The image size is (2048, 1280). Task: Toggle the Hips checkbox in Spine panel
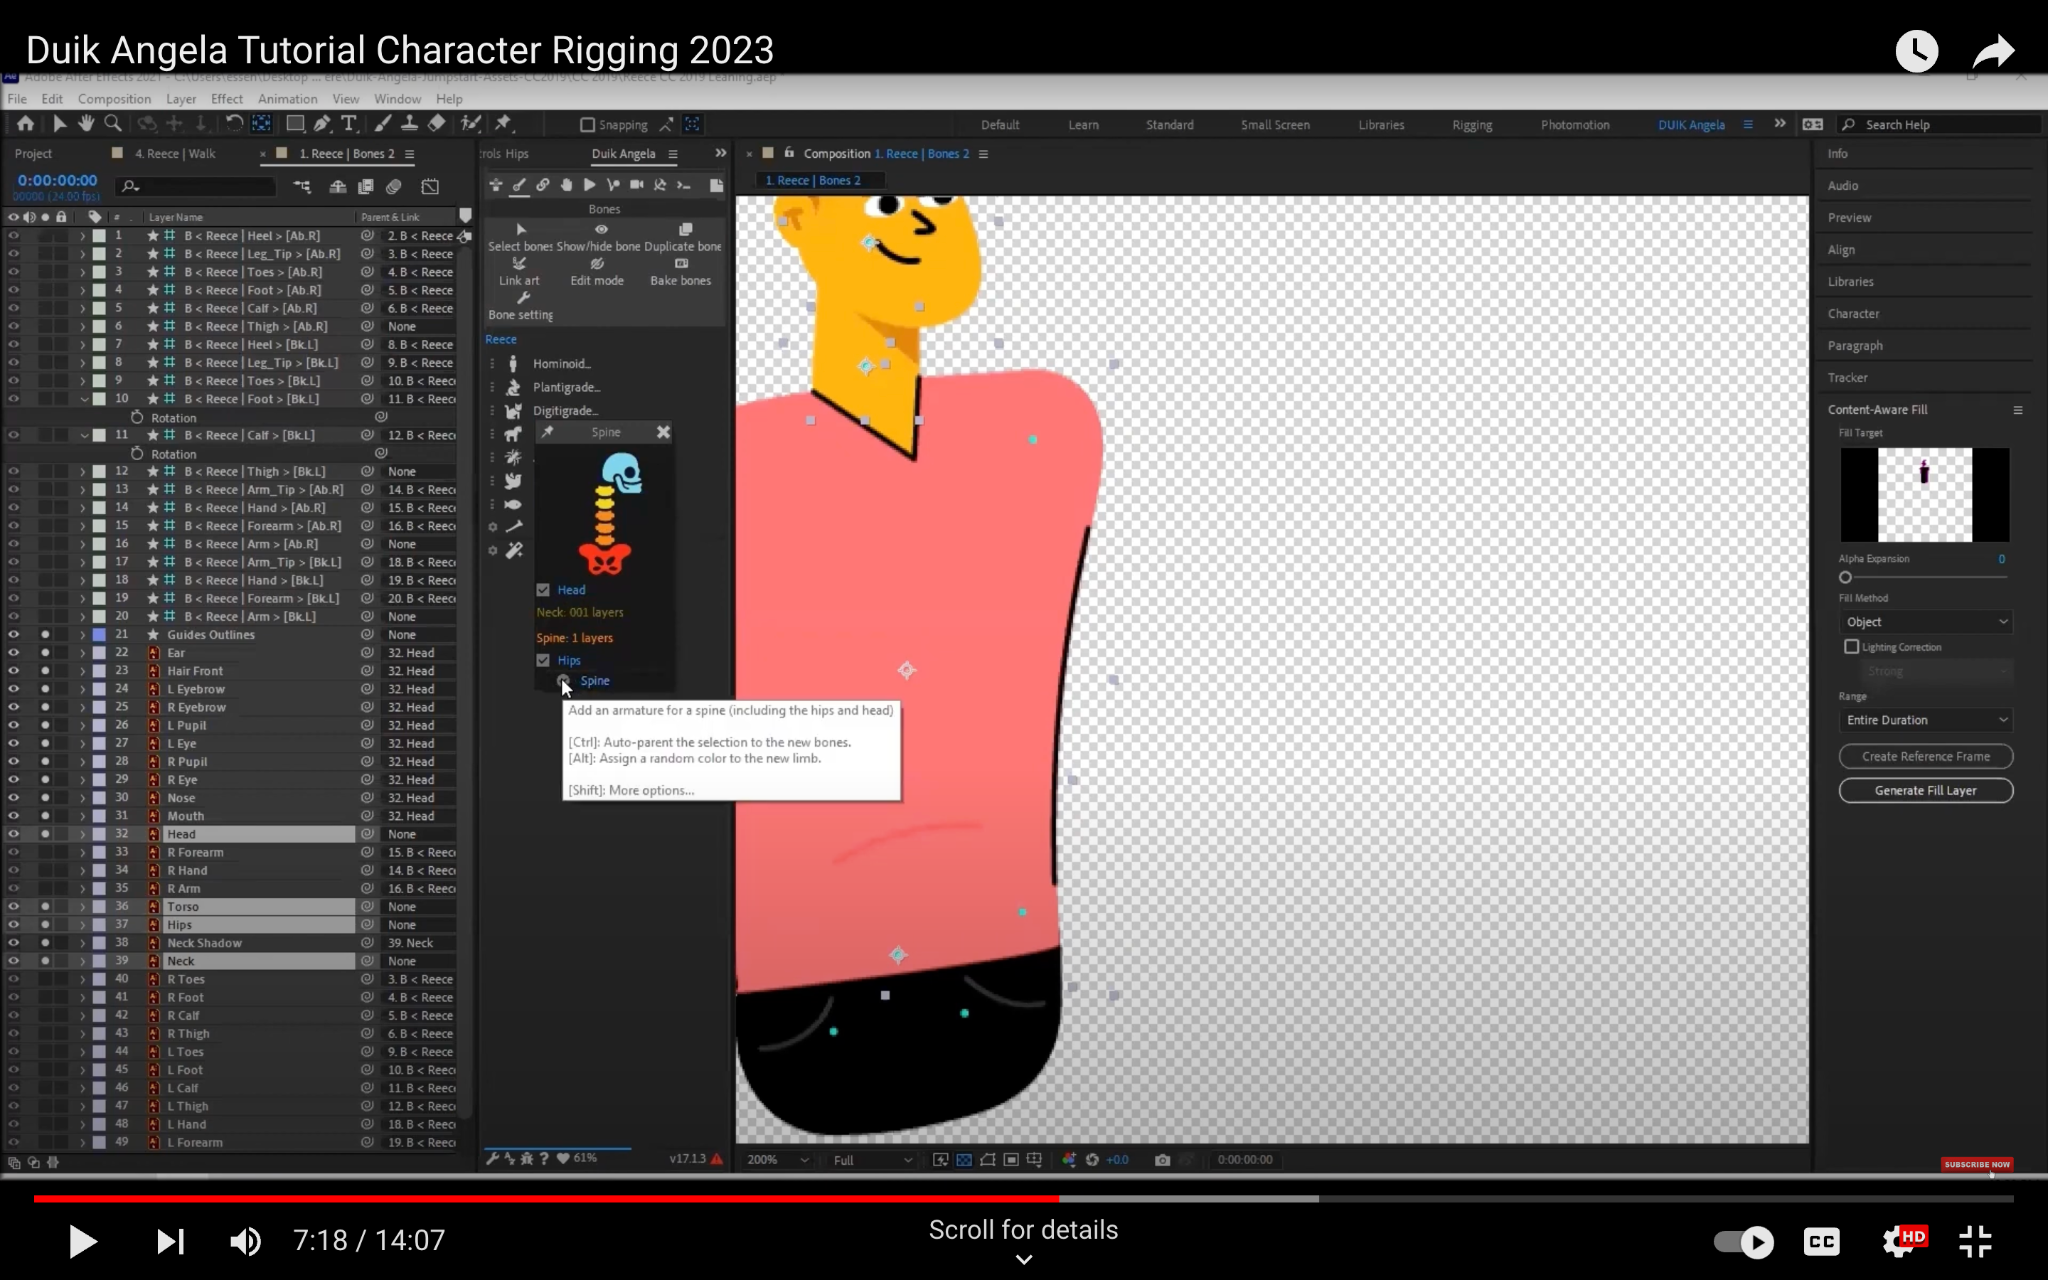point(543,660)
